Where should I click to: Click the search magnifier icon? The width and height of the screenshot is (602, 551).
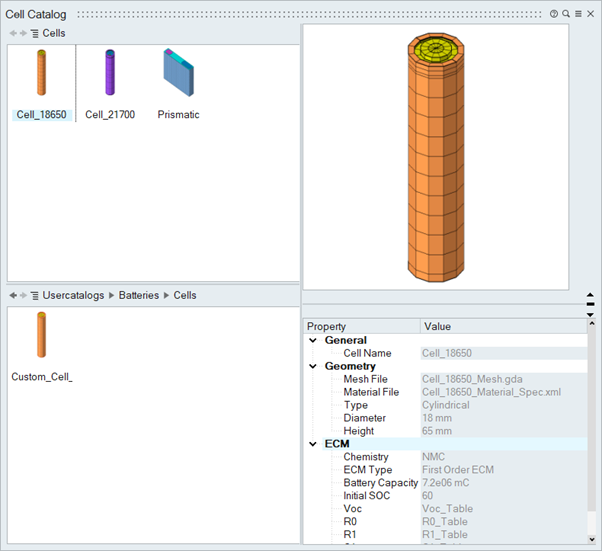(x=566, y=14)
